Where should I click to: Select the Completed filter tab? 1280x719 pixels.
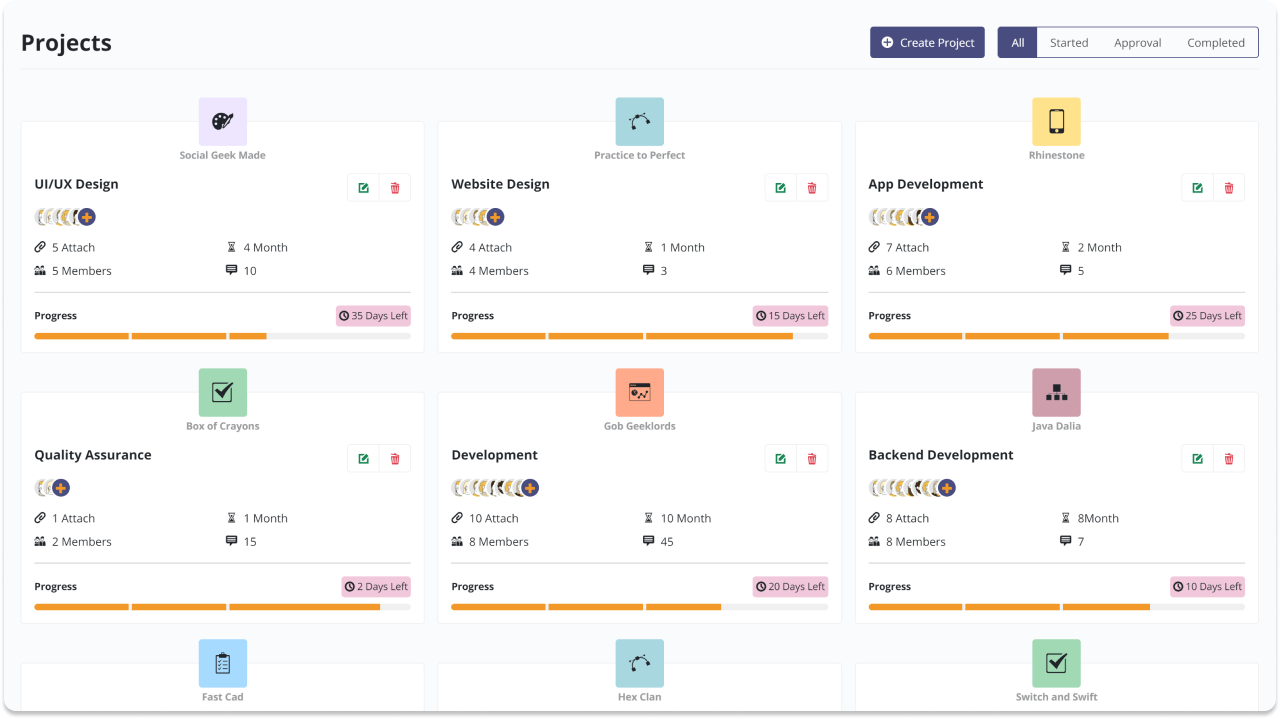pyautogui.click(x=1216, y=42)
